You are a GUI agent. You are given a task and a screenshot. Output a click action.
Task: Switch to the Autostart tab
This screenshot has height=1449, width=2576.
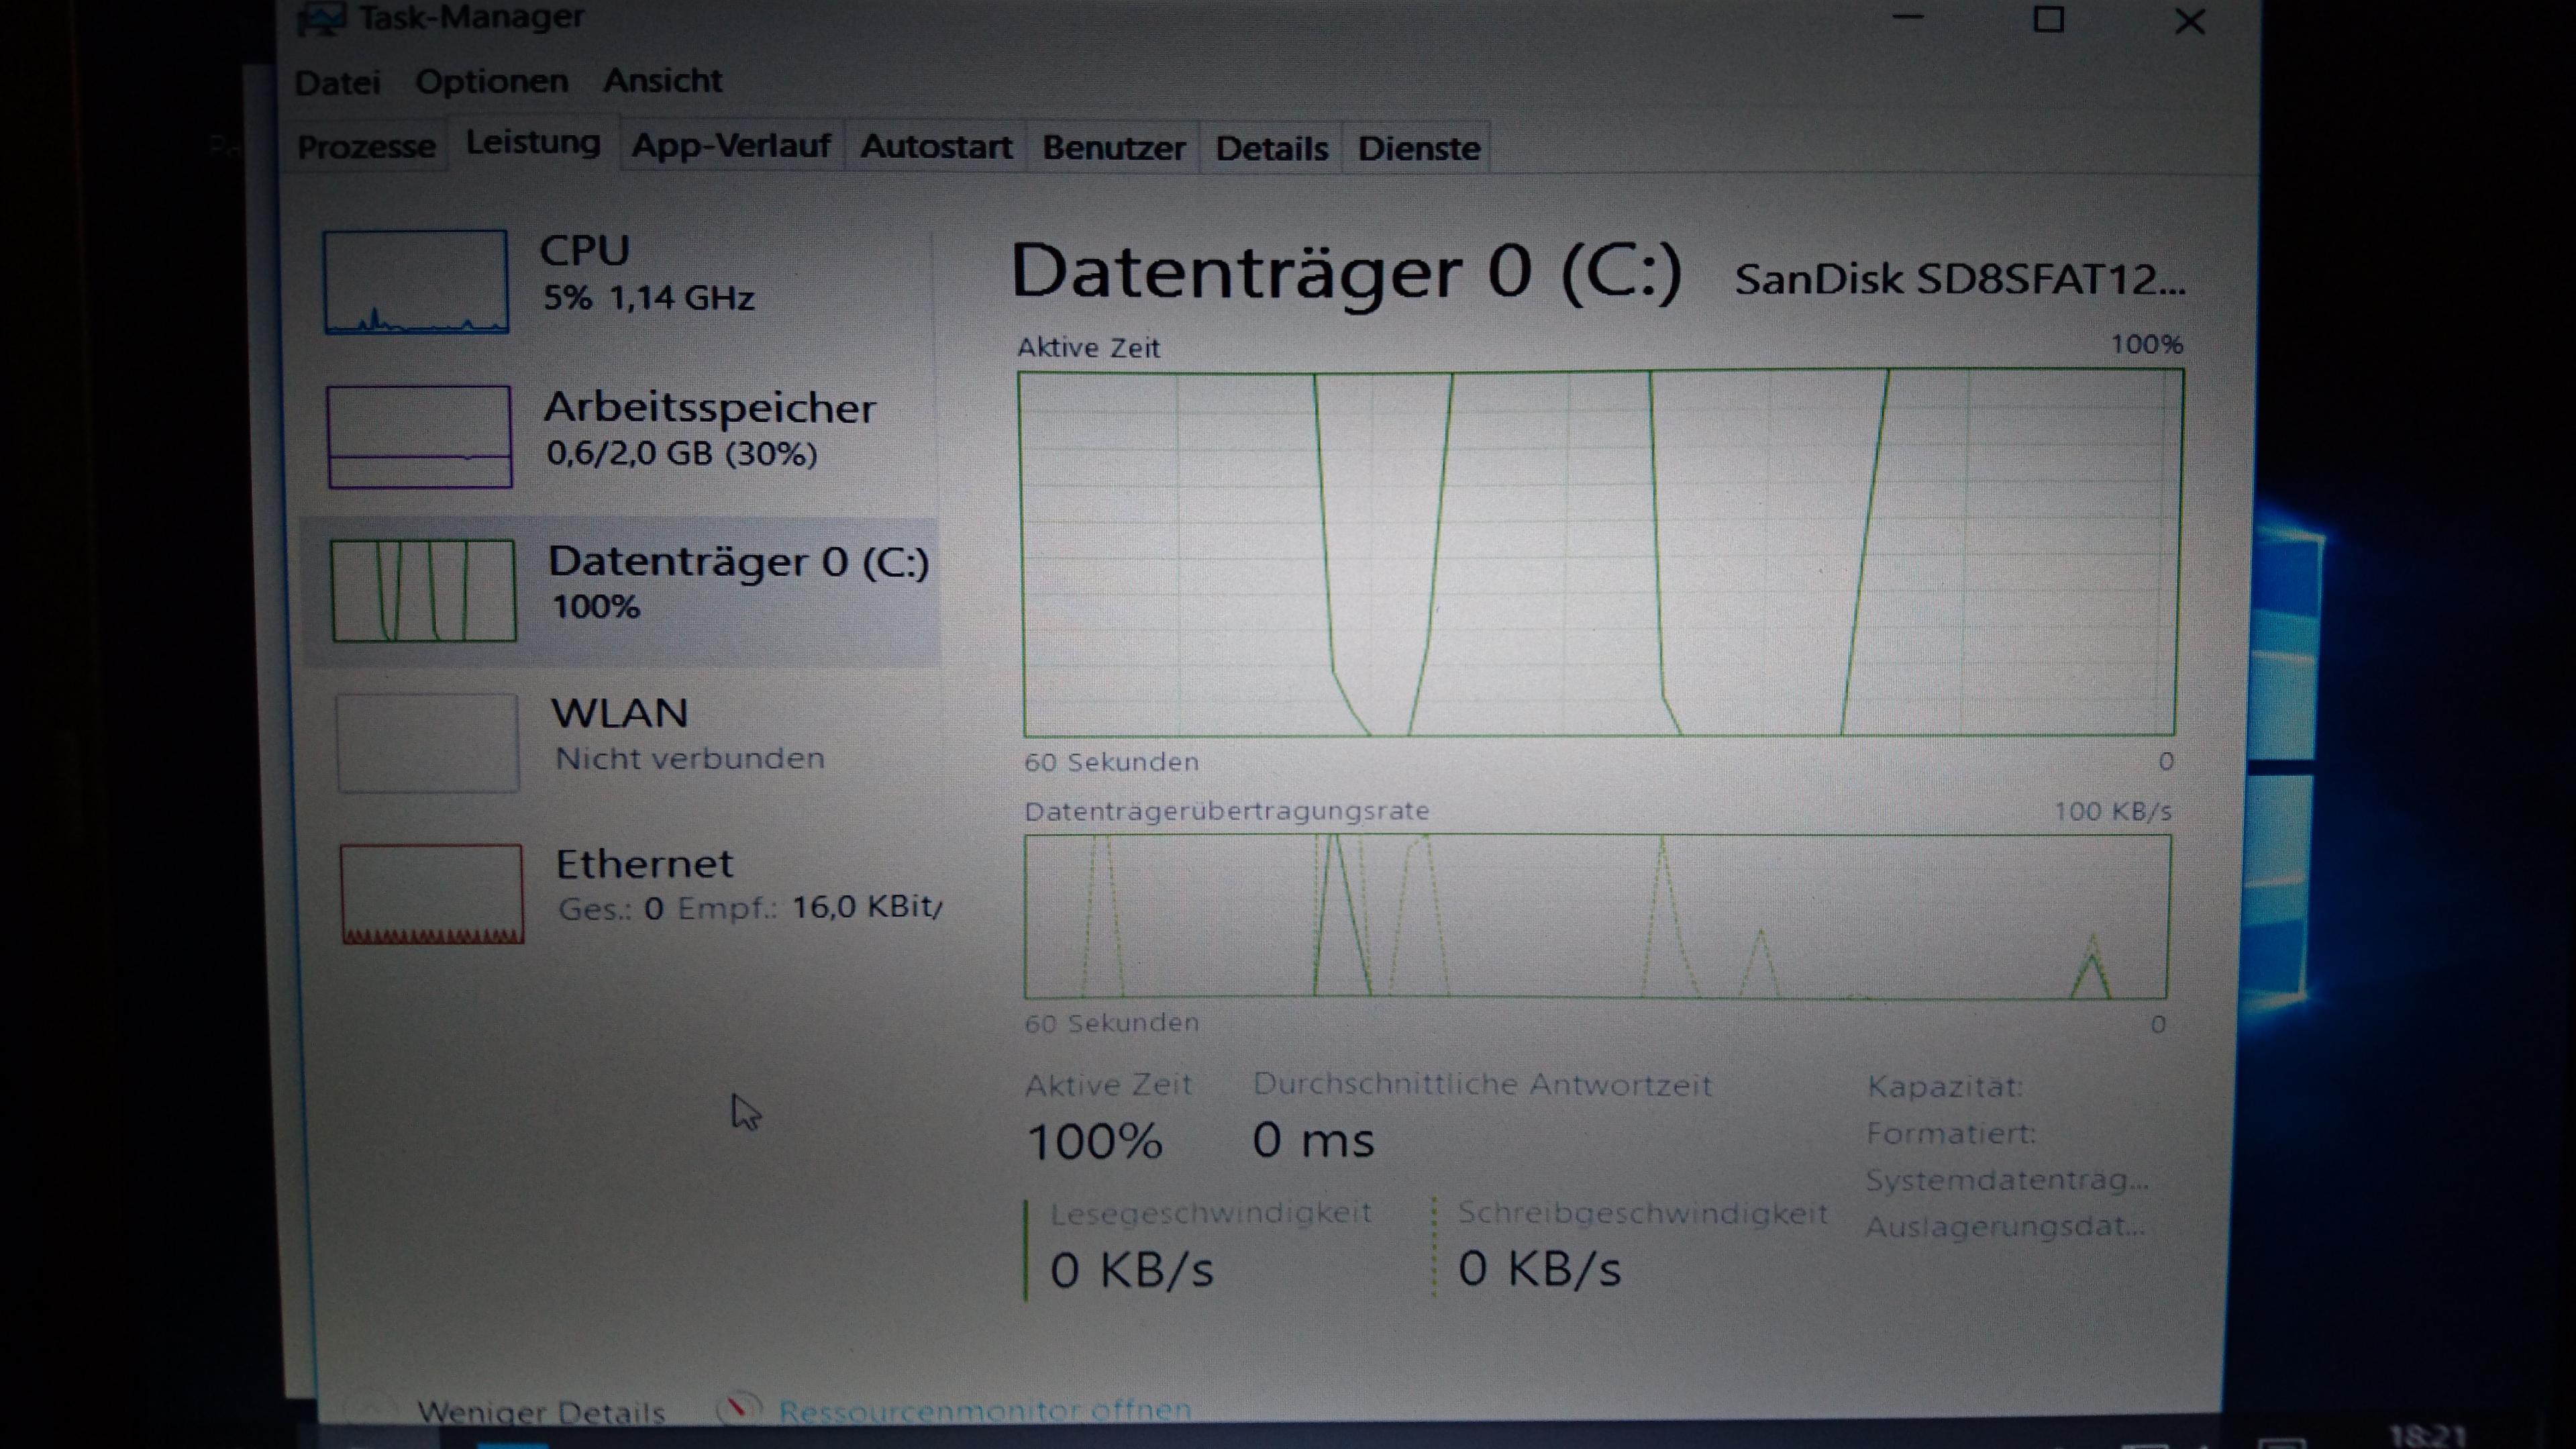click(936, 147)
